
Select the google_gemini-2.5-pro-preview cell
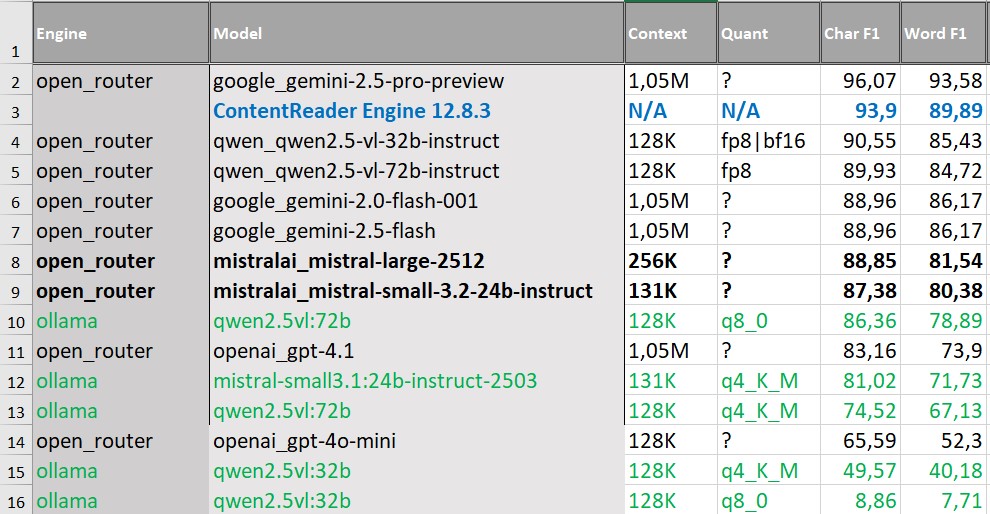(416, 81)
